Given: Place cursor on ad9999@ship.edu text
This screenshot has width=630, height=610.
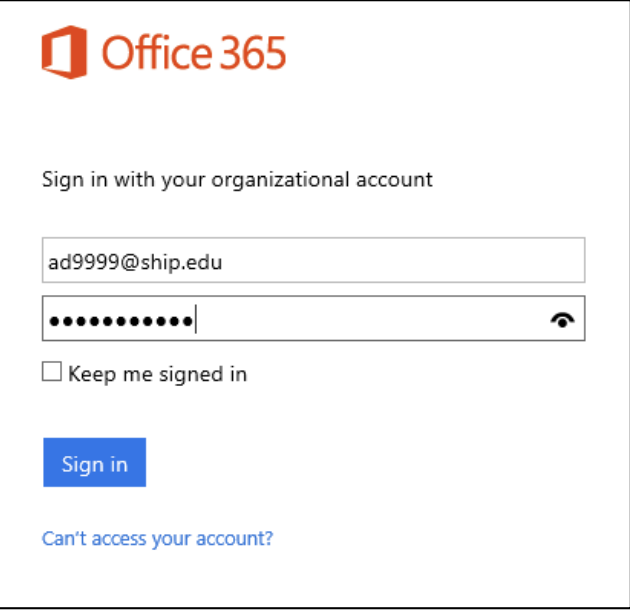Looking at the screenshot, I should [x=135, y=263].
